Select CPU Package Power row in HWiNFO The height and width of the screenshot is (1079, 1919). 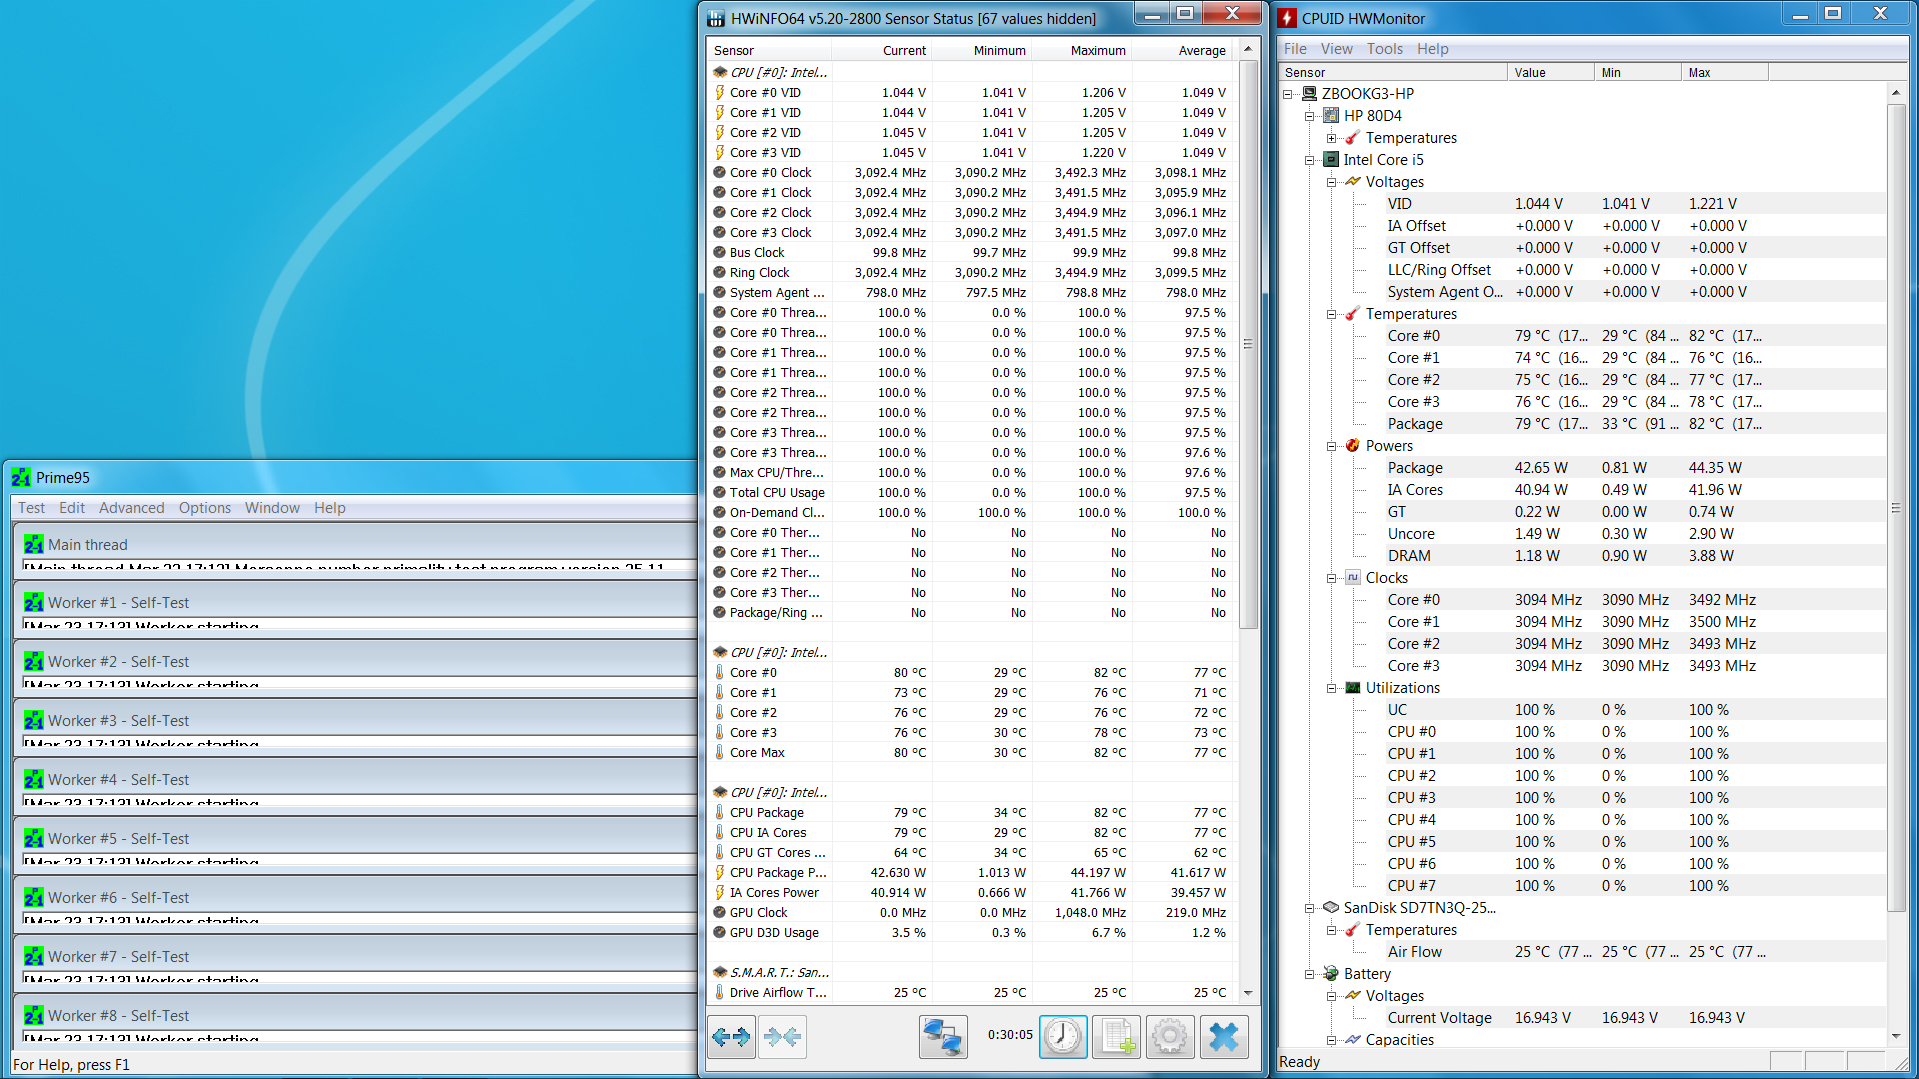971,873
